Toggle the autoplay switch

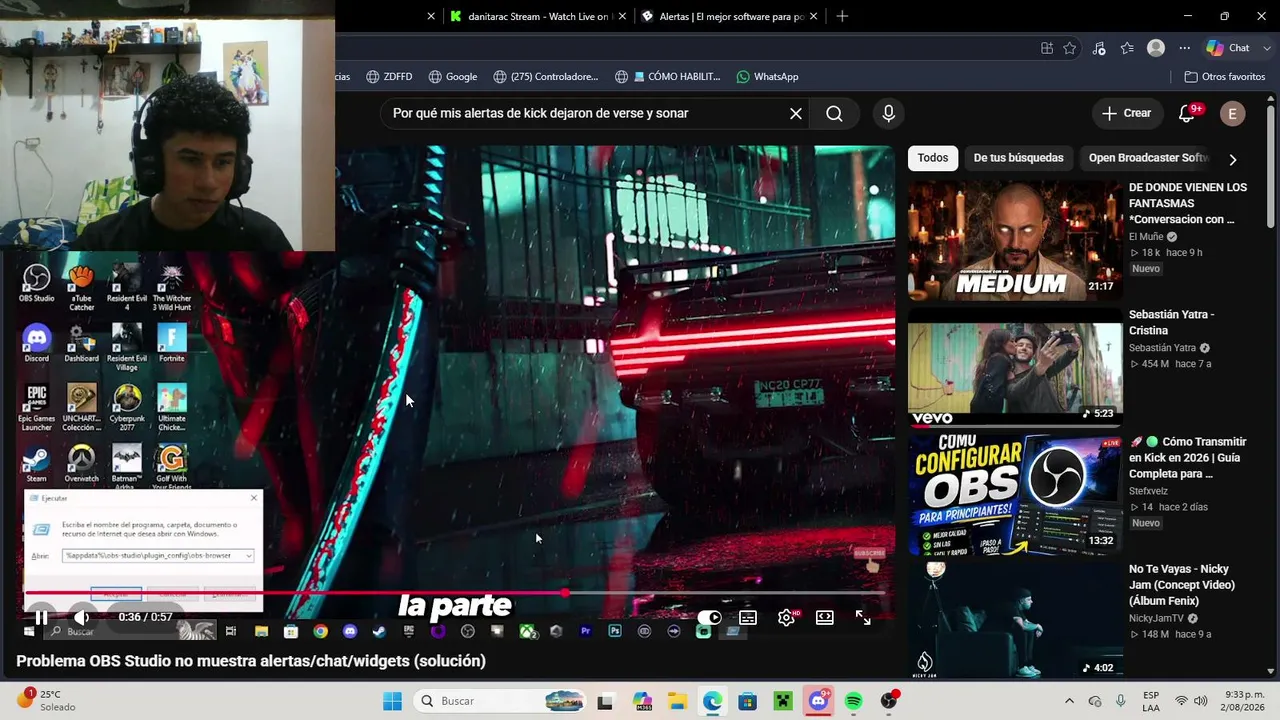(709, 618)
